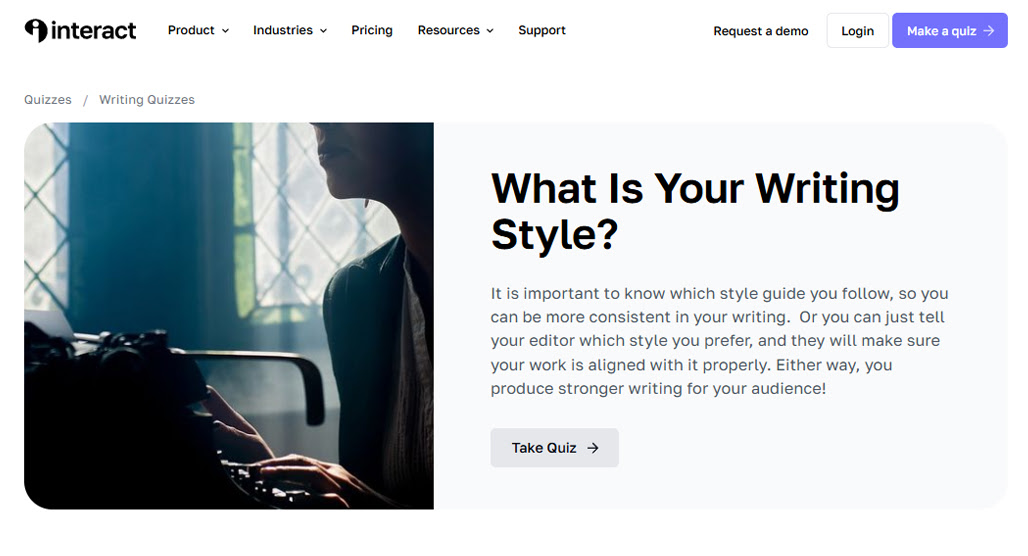Click the Login button
This screenshot has width=1028, height=556.
858,30
